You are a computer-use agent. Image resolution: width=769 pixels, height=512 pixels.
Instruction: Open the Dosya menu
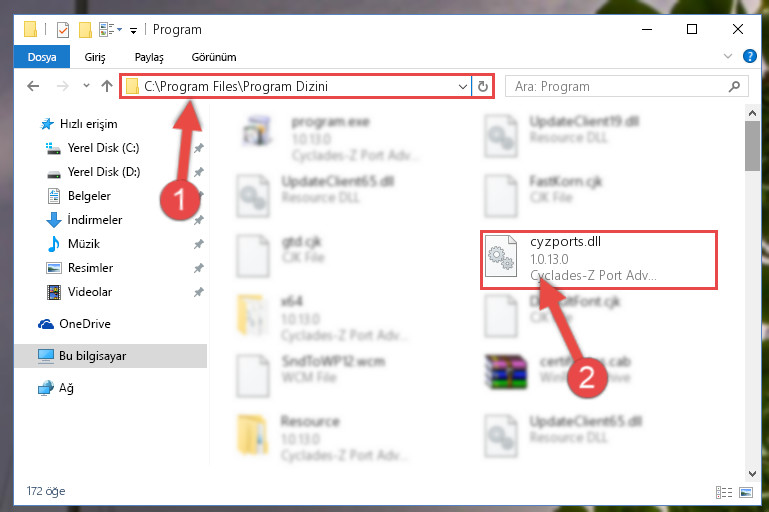(x=42, y=57)
